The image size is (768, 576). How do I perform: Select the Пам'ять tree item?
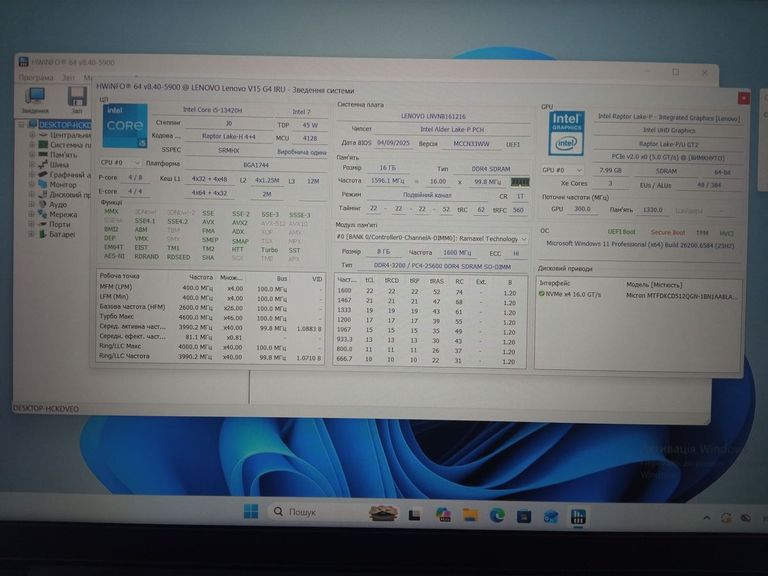tap(64, 155)
